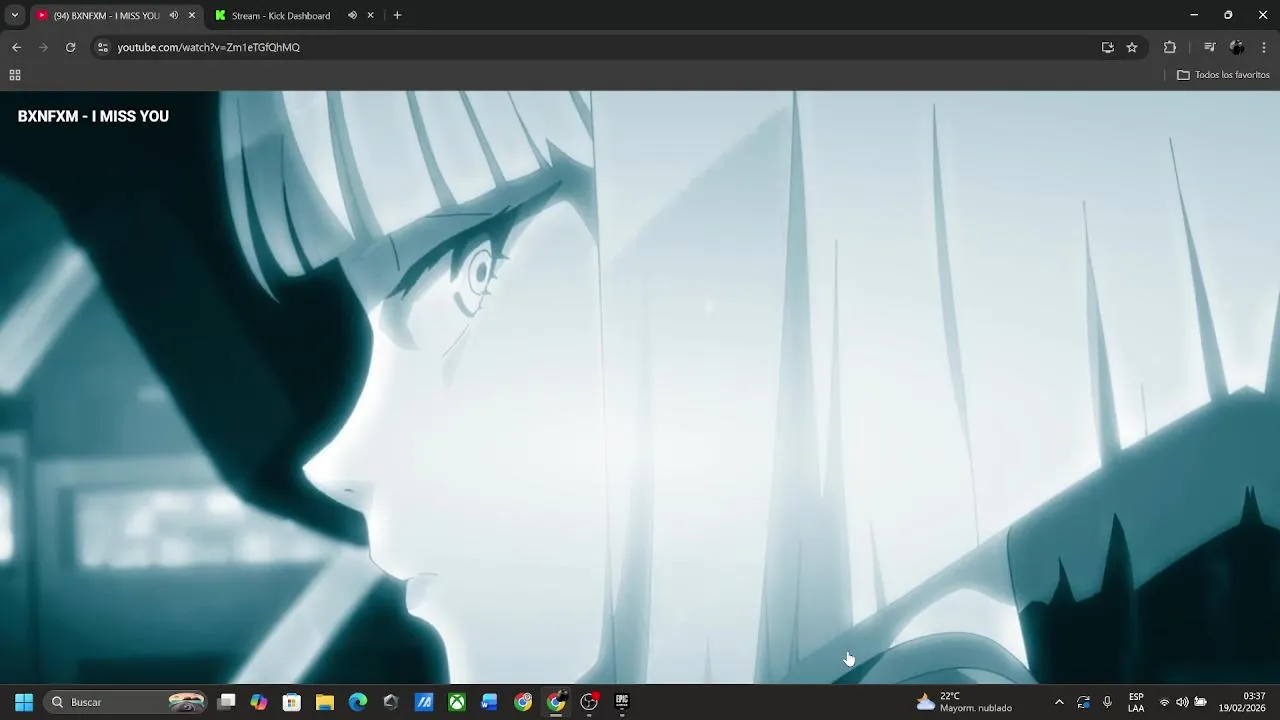
Task: Select the active Chrome window in taskbar
Action: (x=556, y=702)
